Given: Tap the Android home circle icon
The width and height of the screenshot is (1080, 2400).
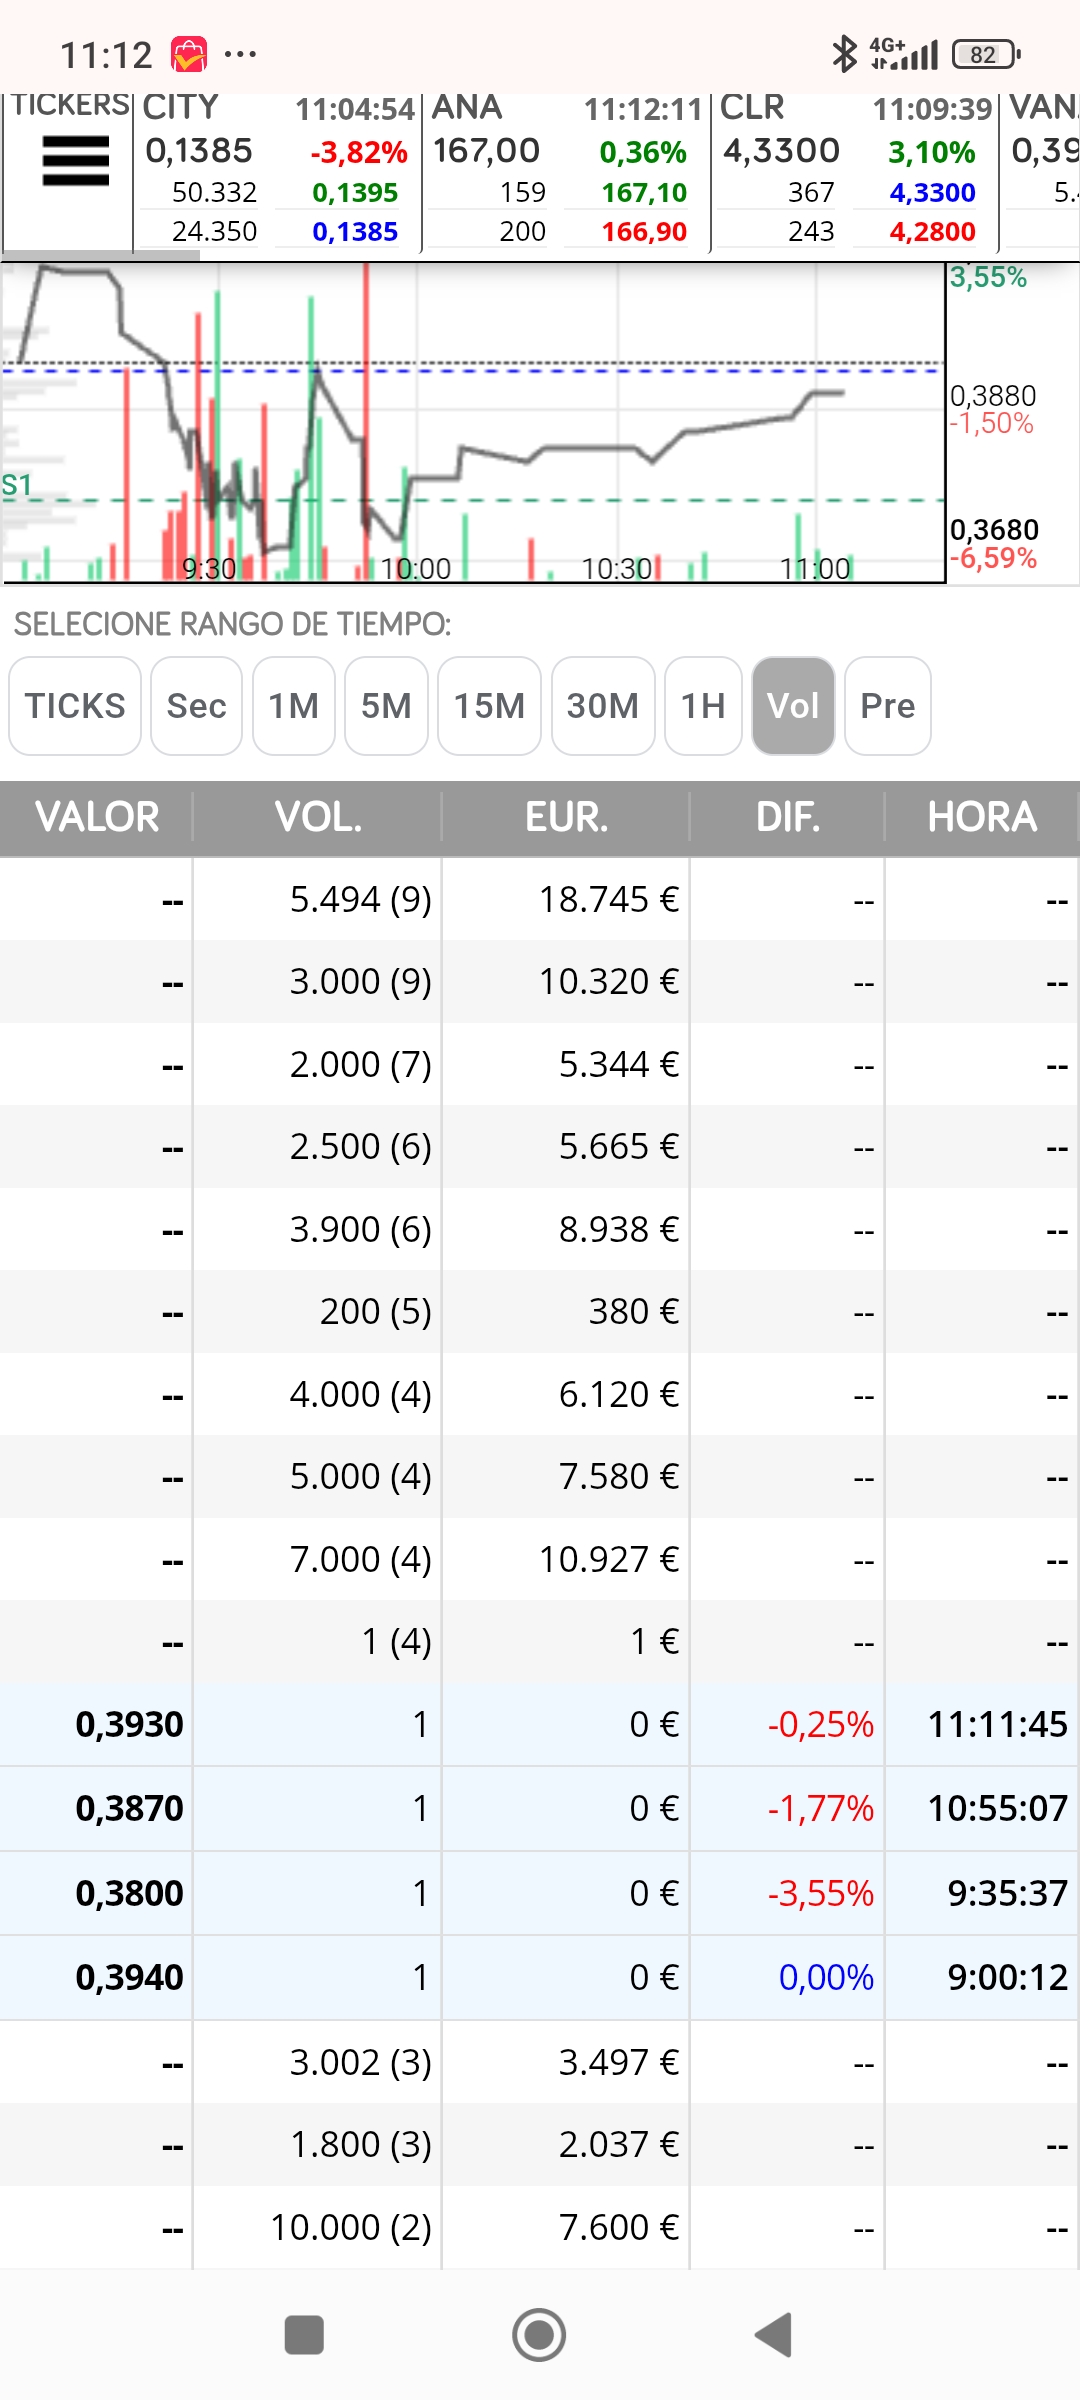Looking at the screenshot, I should [x=539, y=2335].
